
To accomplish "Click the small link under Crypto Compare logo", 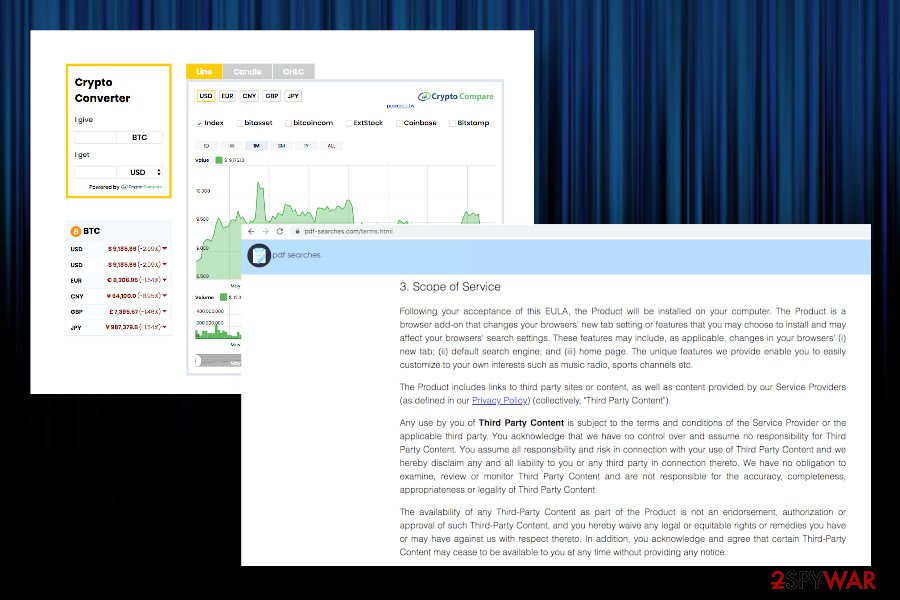I will point(400,106).
